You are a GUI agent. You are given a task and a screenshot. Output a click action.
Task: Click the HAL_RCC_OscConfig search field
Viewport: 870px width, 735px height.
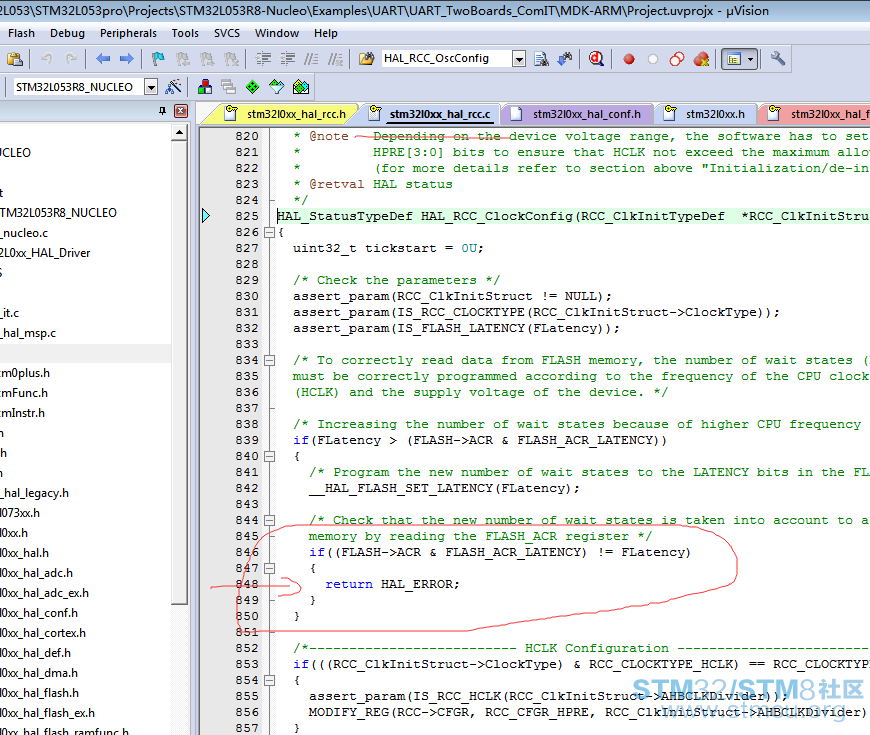click(x=446, y=58)
